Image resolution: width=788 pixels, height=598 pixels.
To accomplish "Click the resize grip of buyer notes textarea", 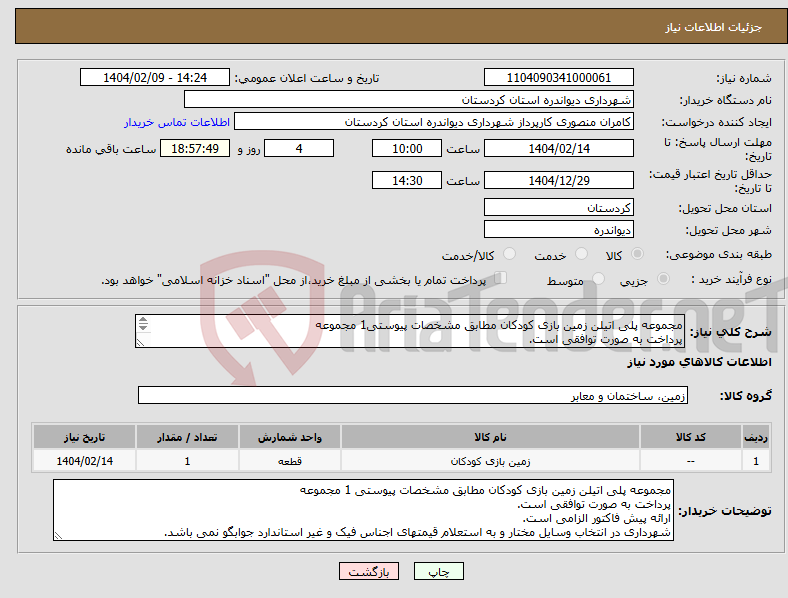I will 58,536.
